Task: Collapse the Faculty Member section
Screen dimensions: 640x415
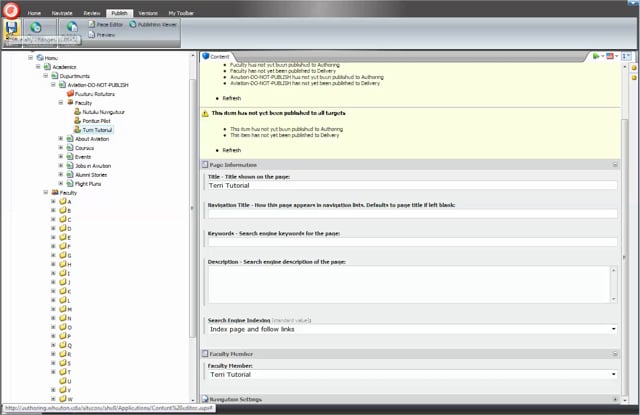Action: [615, 354]
